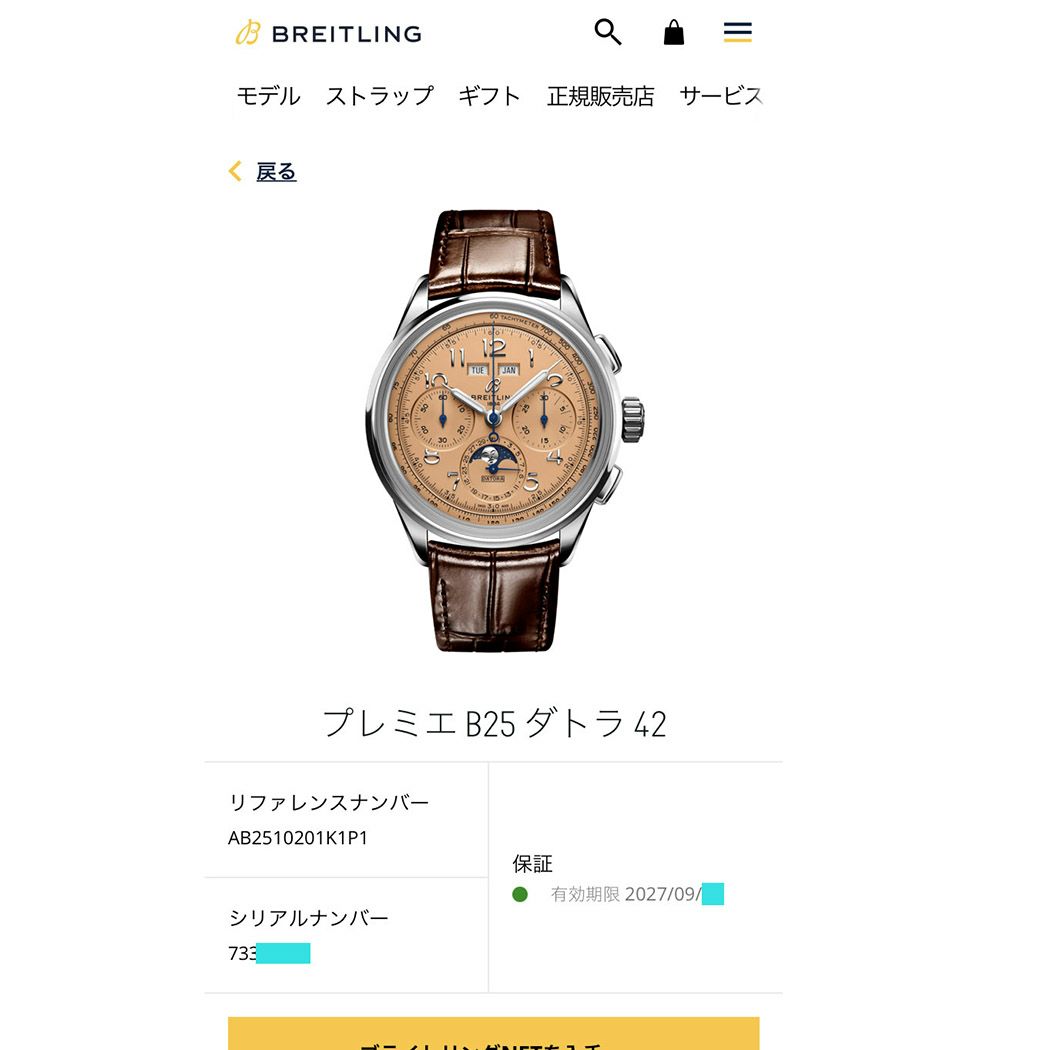
Task: Click the 保証 warranty heading
Action: [532, 864]
